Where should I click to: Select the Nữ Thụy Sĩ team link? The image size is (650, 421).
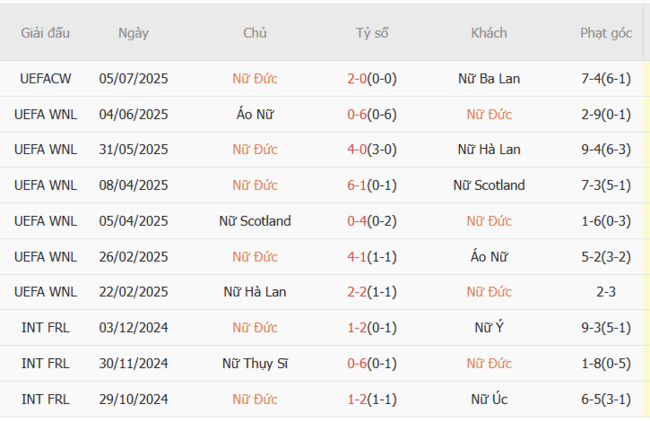point(255,364)
